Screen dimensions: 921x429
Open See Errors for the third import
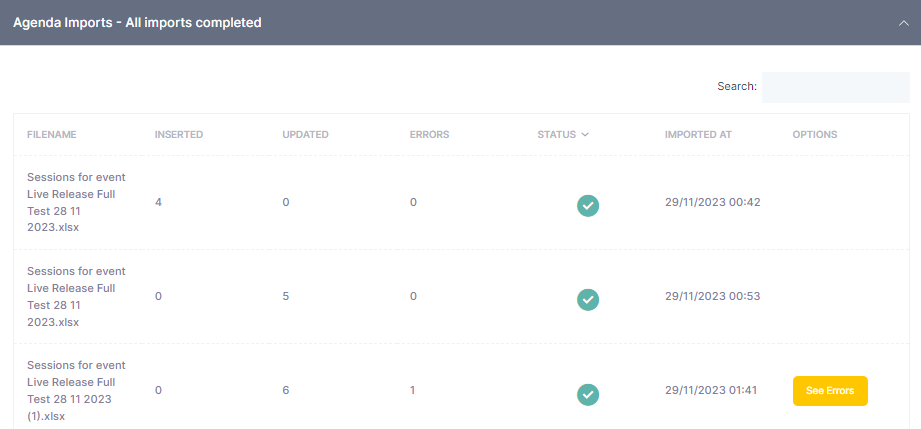click(829, 391)
